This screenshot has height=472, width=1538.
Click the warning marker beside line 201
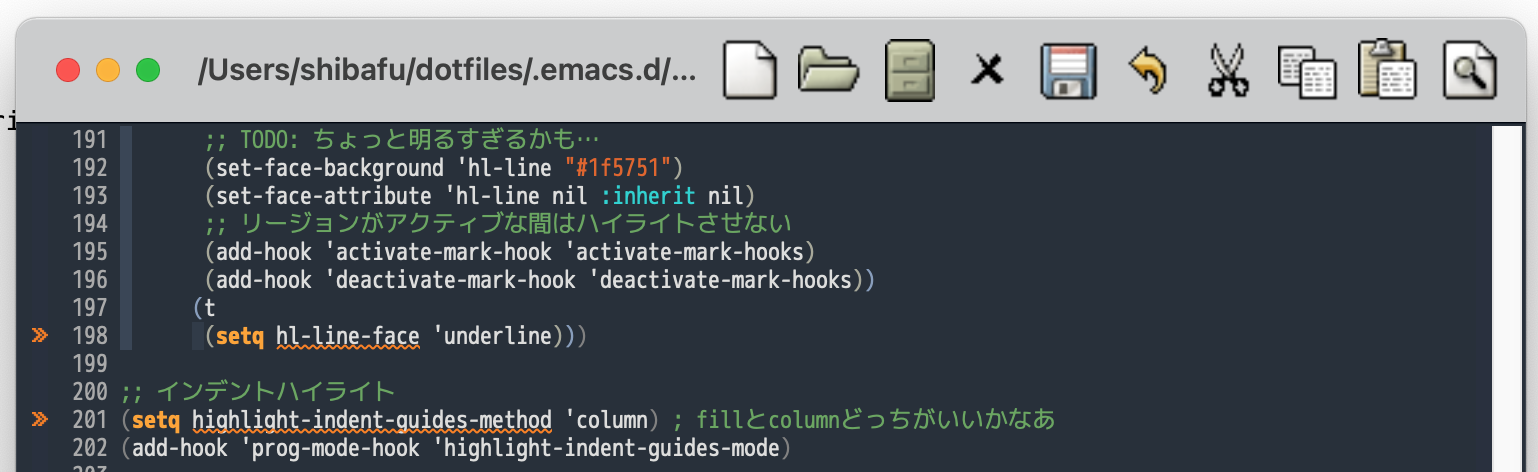point(40,419)
